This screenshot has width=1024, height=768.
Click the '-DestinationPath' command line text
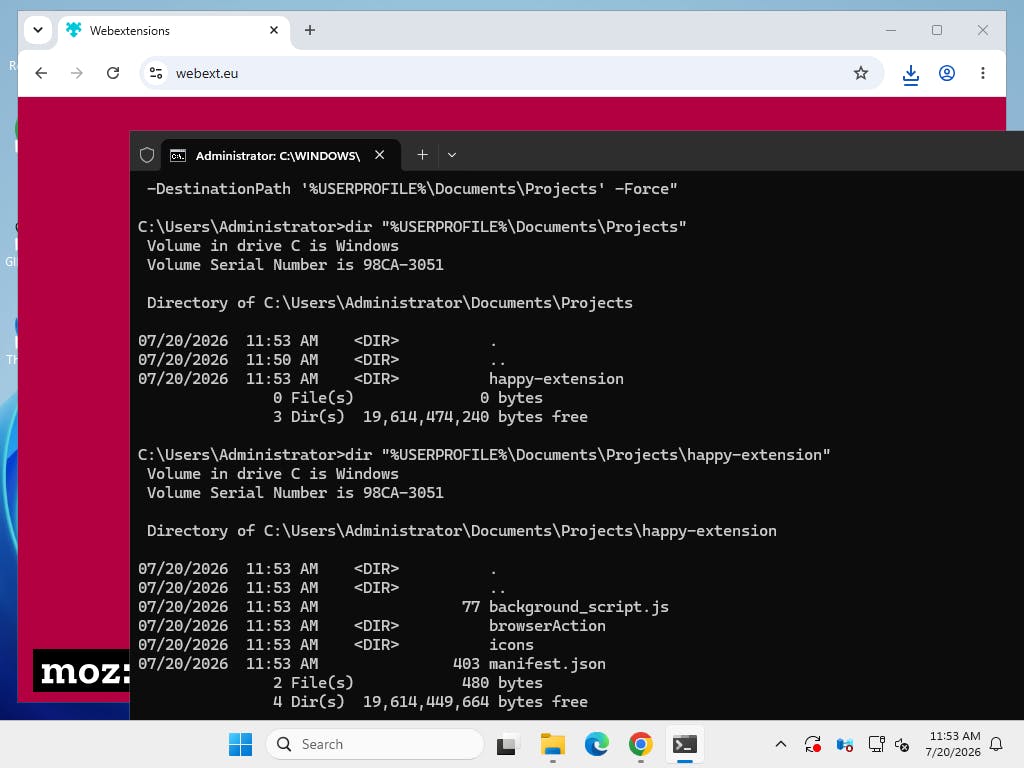pyautogui.click(x=412, y=189)
